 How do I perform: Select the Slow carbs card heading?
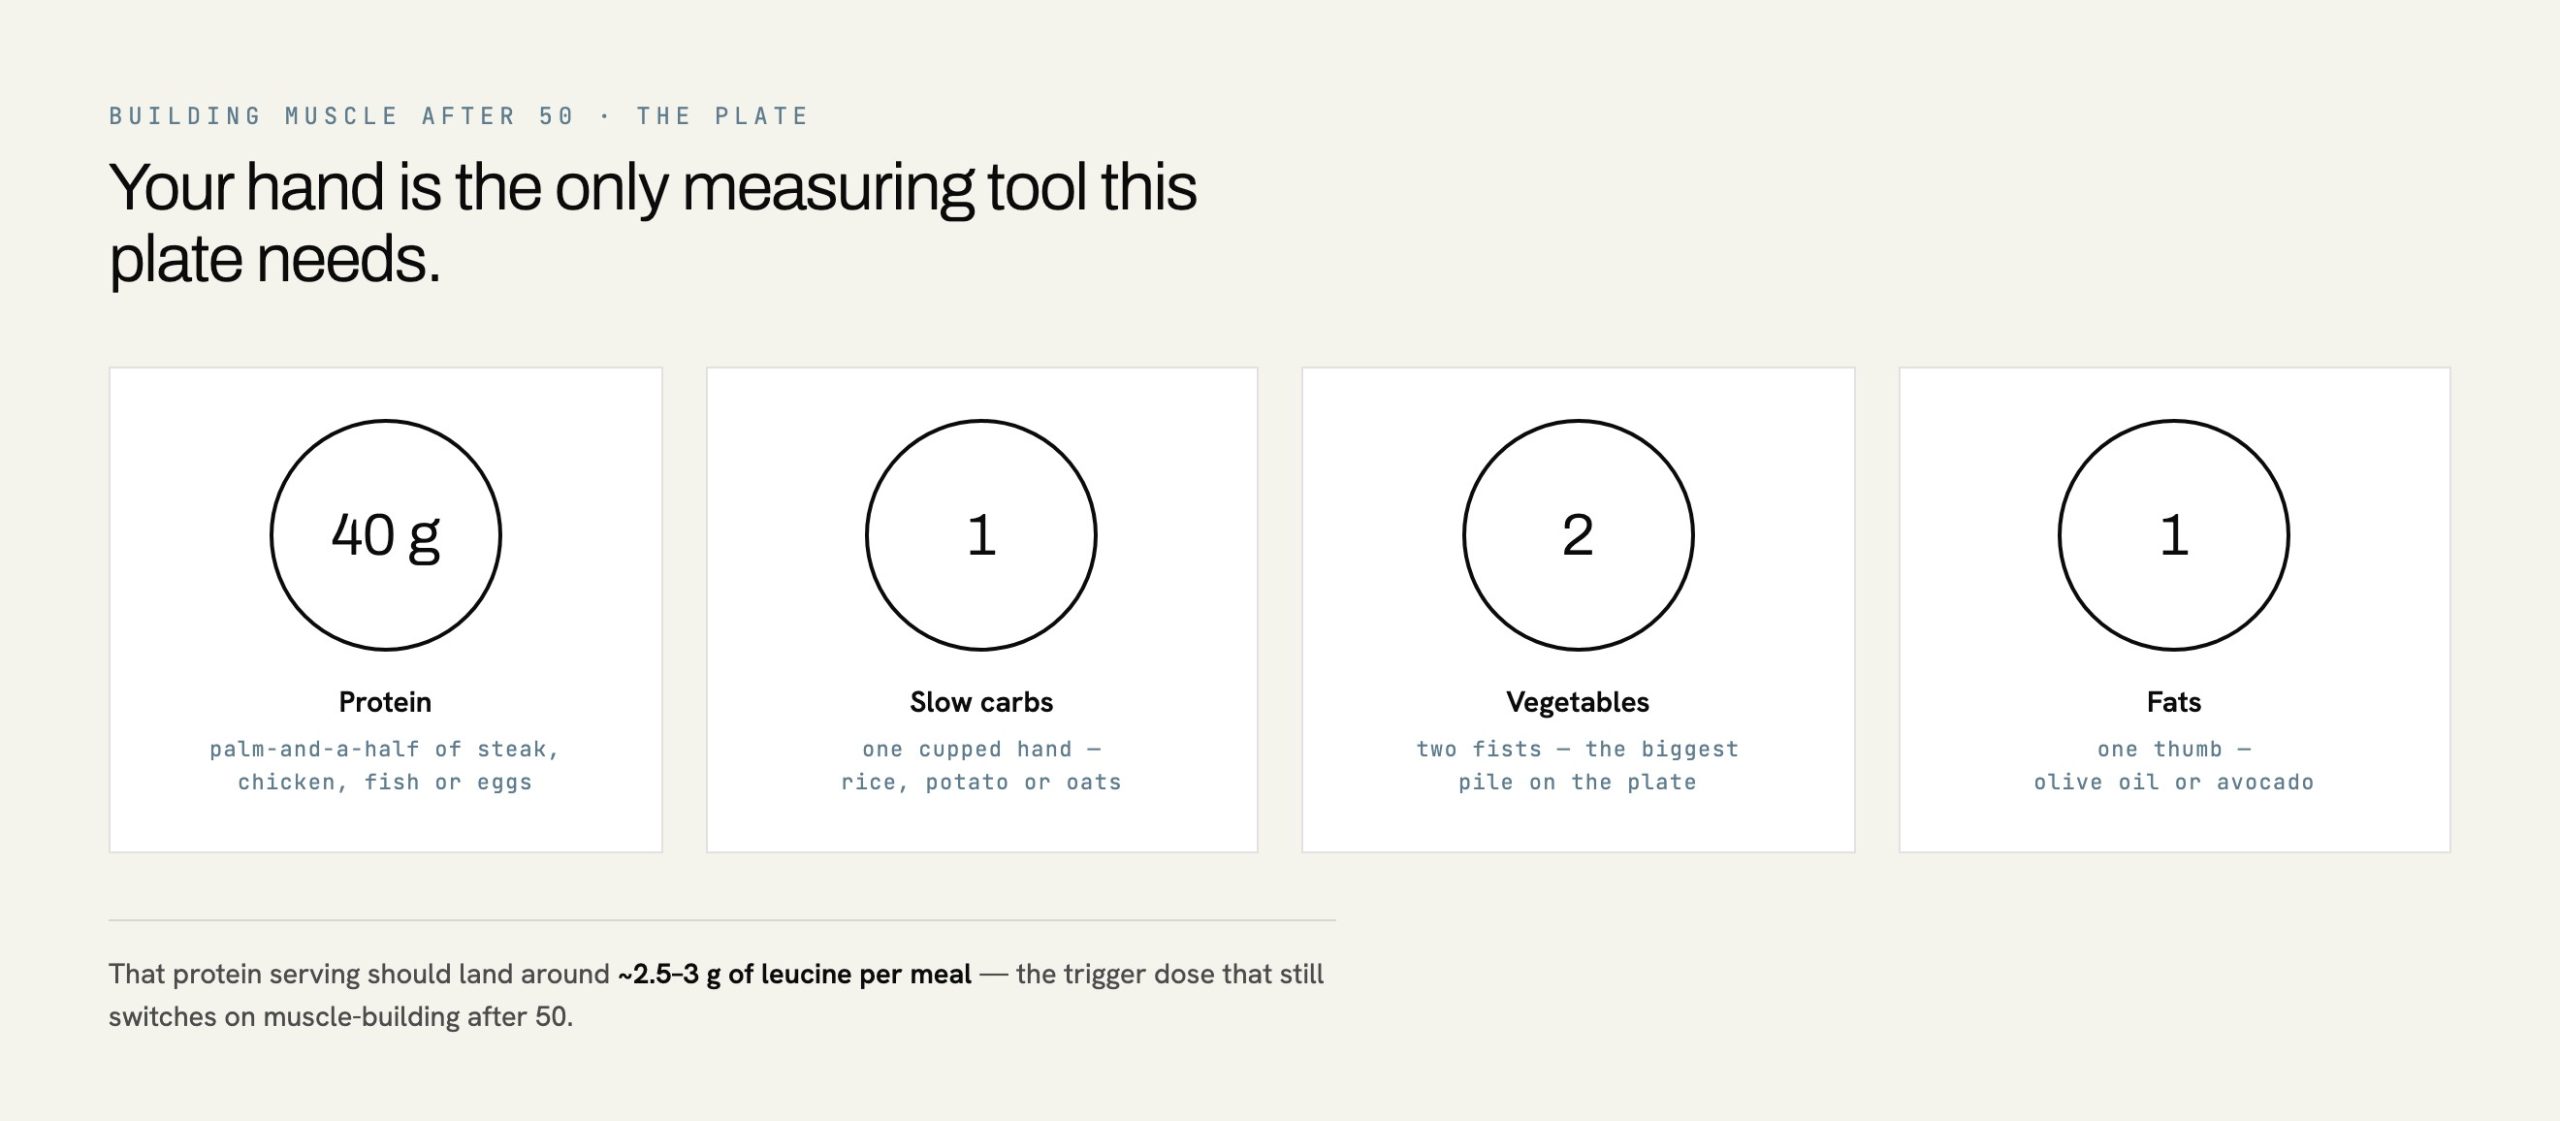coord(981,702)
